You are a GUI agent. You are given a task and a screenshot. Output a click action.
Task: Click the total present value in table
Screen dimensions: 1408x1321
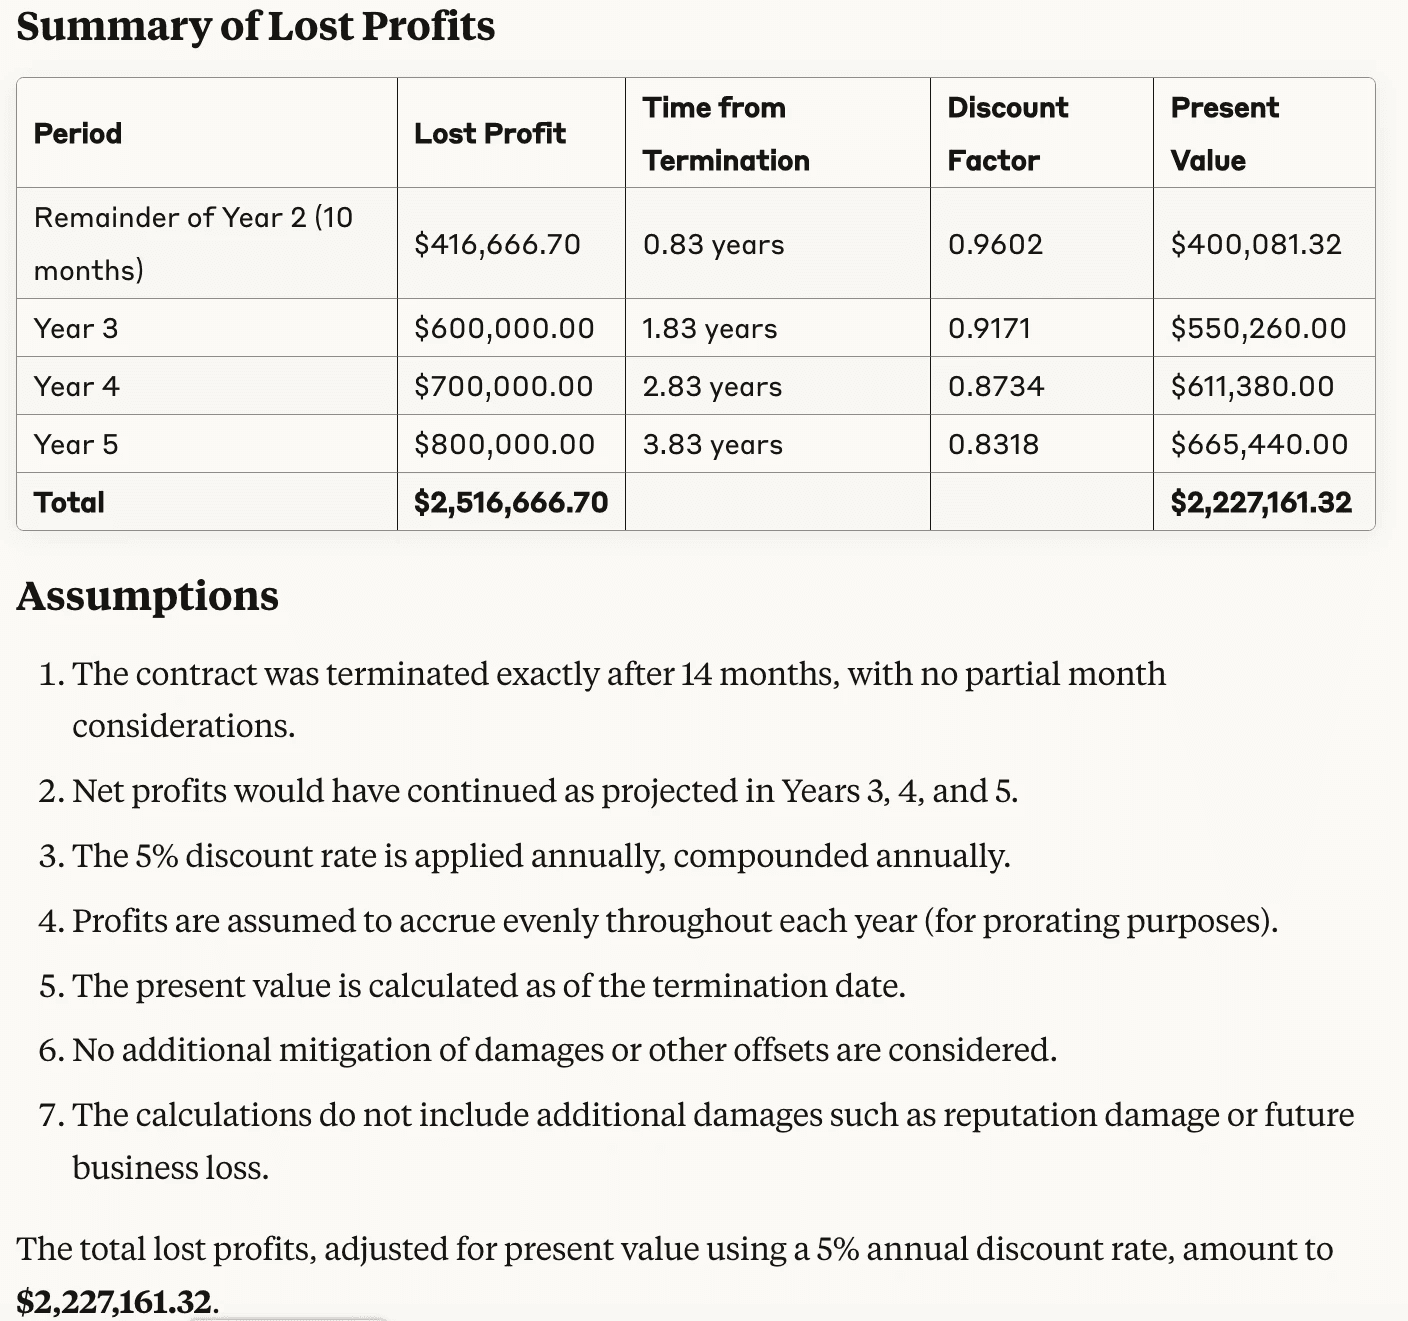[x=1261, y=502]
